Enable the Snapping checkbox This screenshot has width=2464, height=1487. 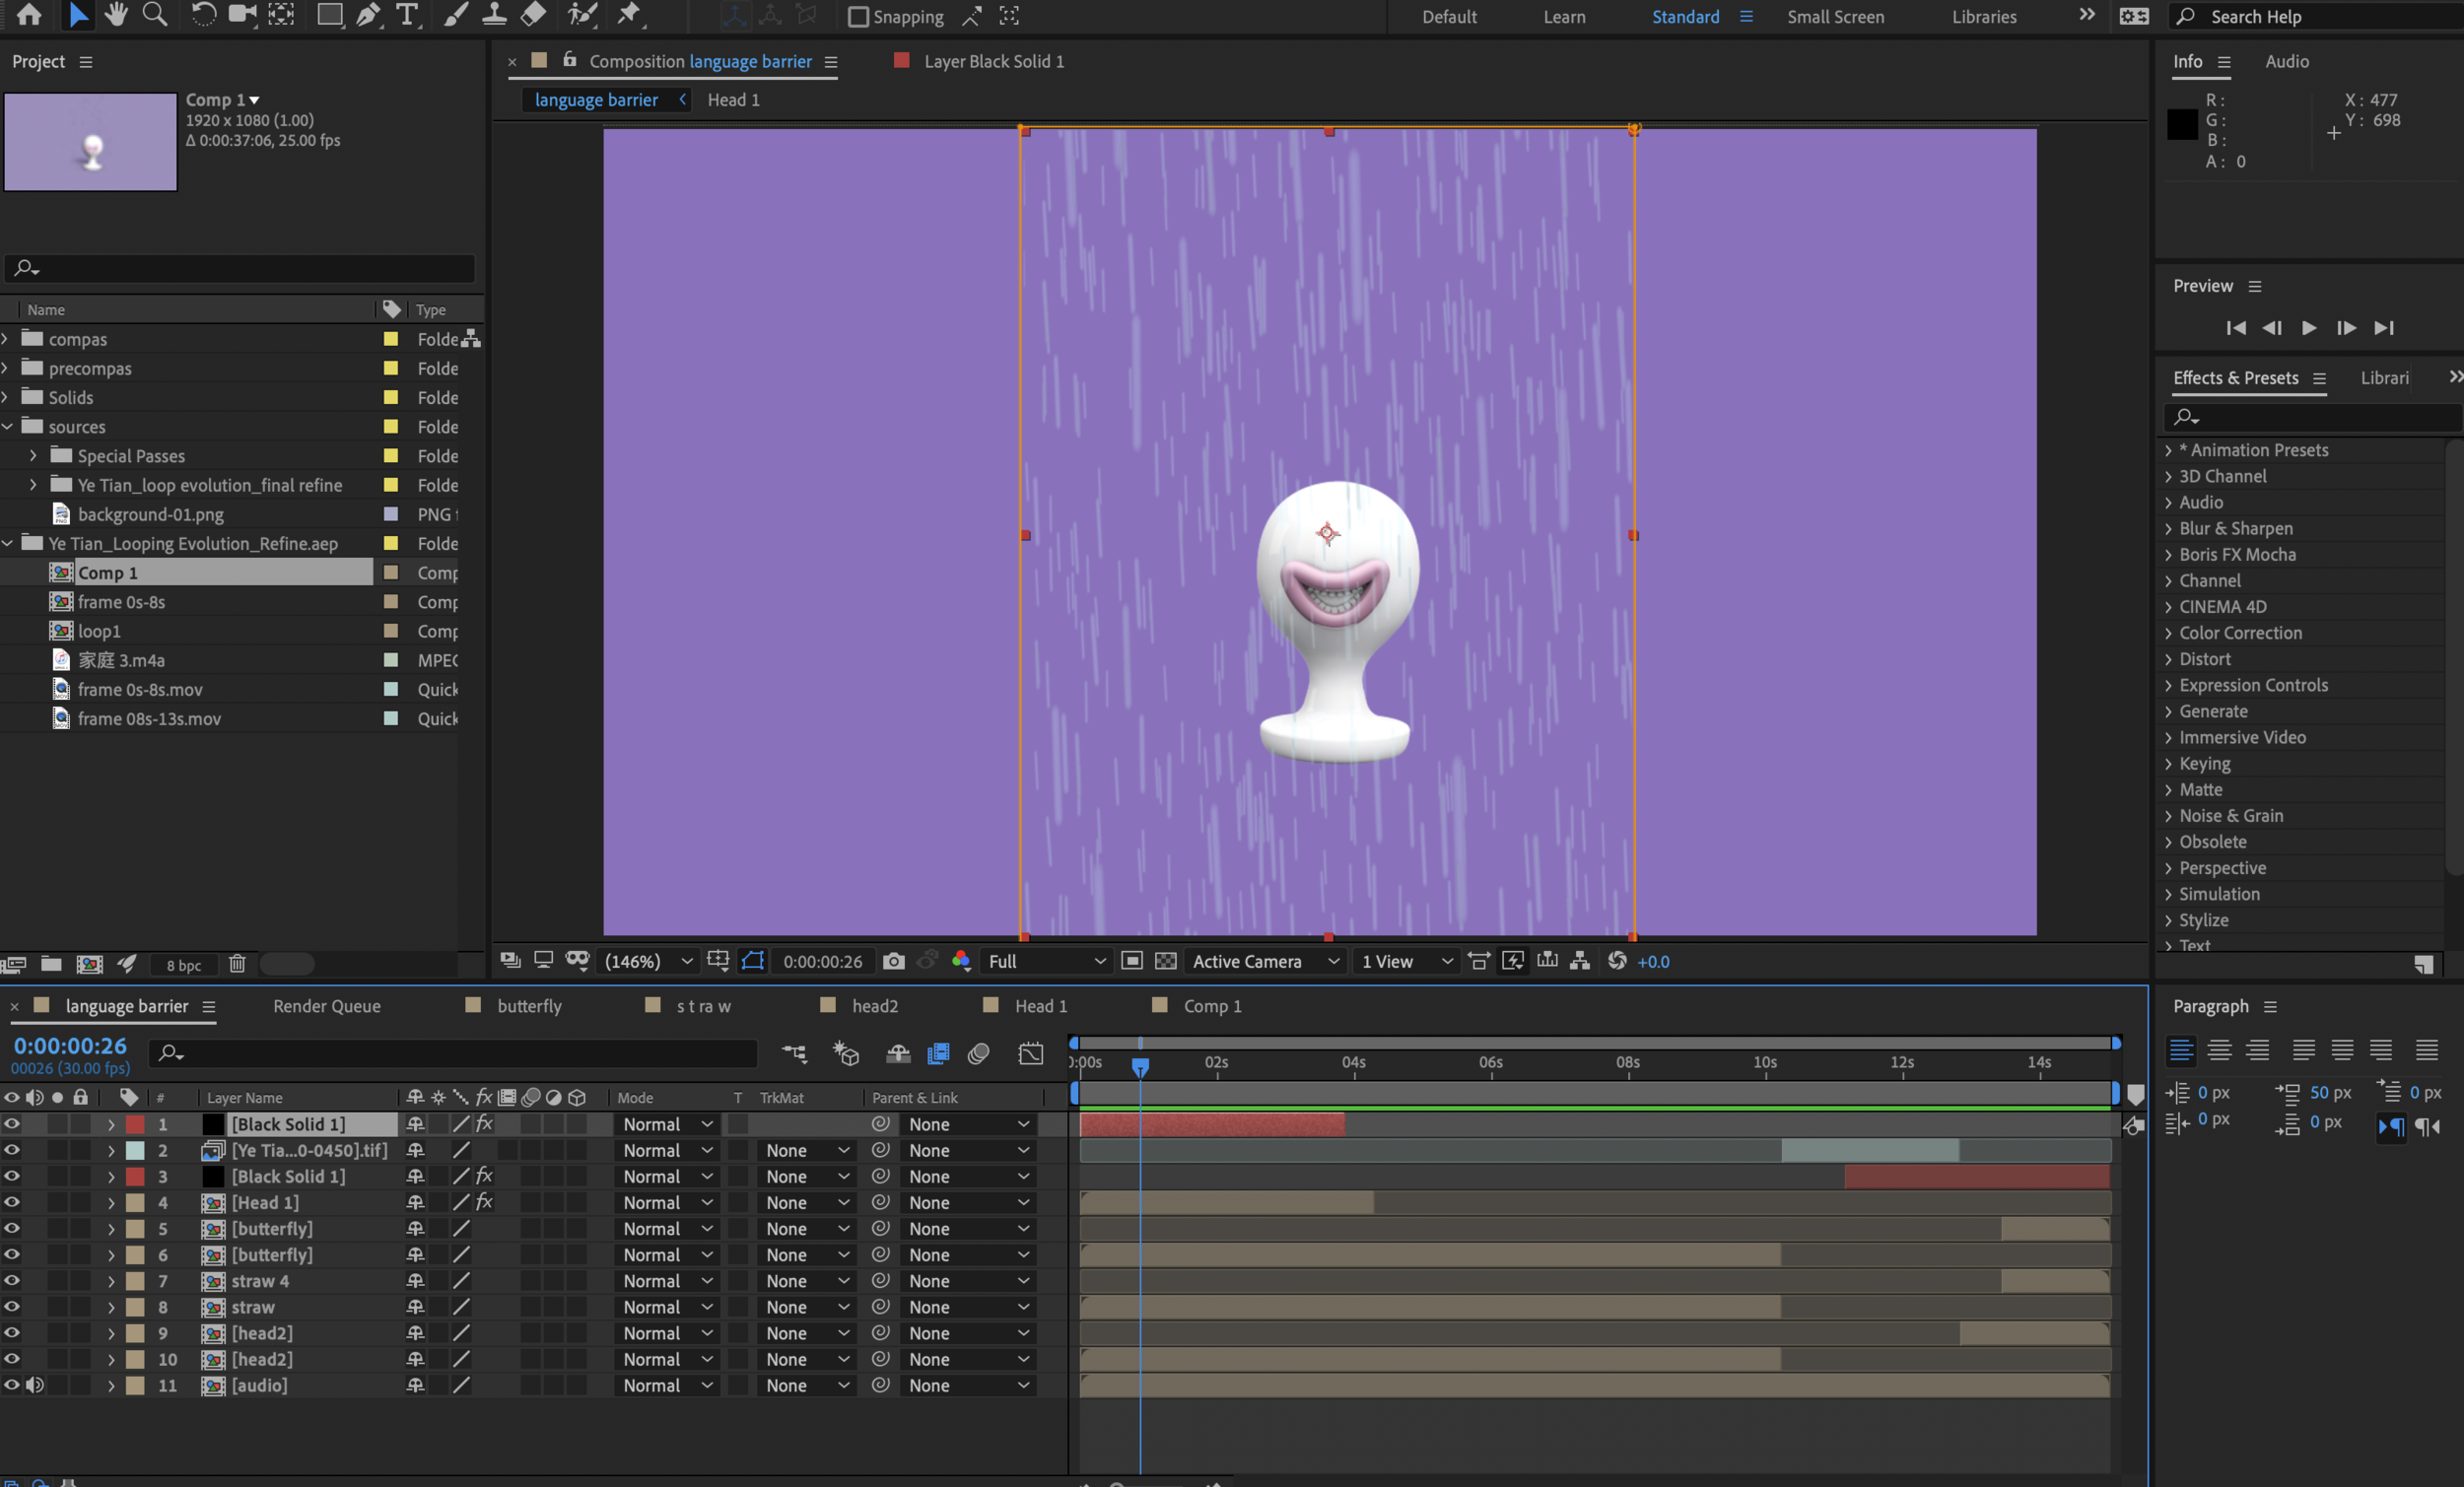pyautogui.click(x=858, y=17)
